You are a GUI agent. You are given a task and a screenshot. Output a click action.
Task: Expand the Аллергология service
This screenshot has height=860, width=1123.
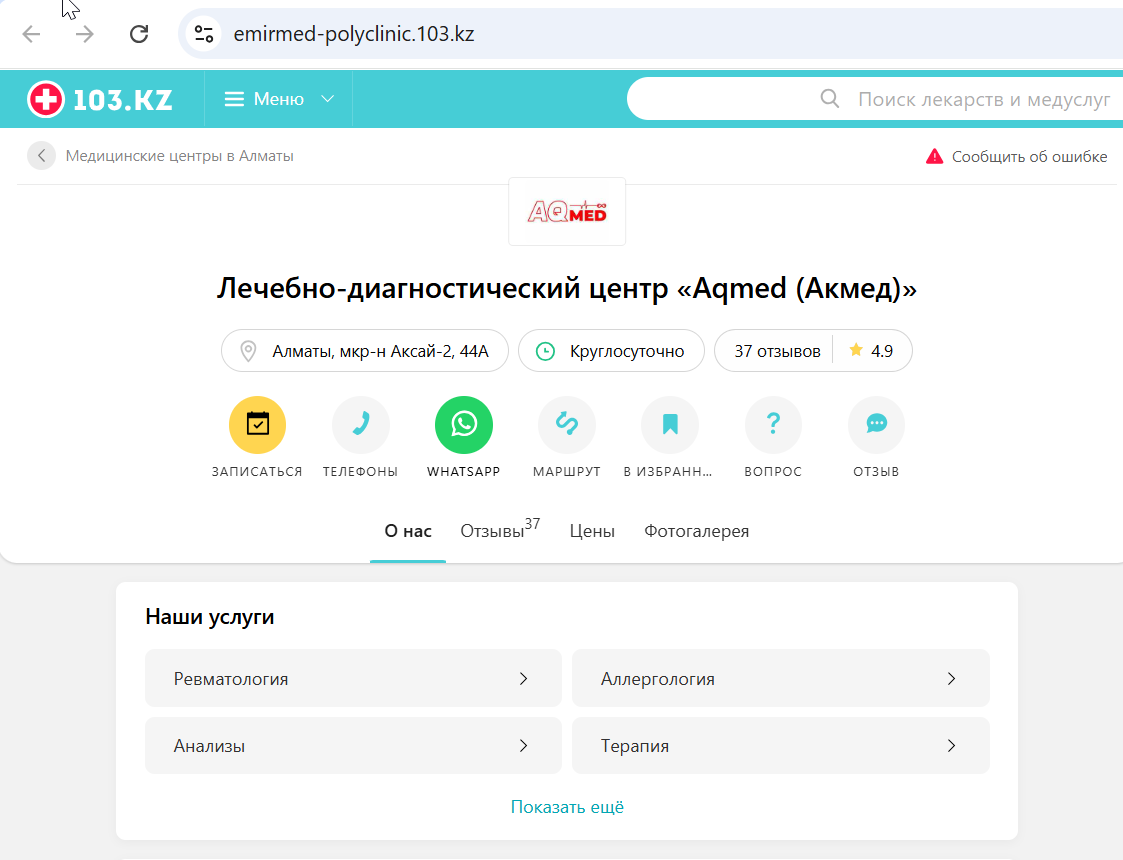coord(781,678)
